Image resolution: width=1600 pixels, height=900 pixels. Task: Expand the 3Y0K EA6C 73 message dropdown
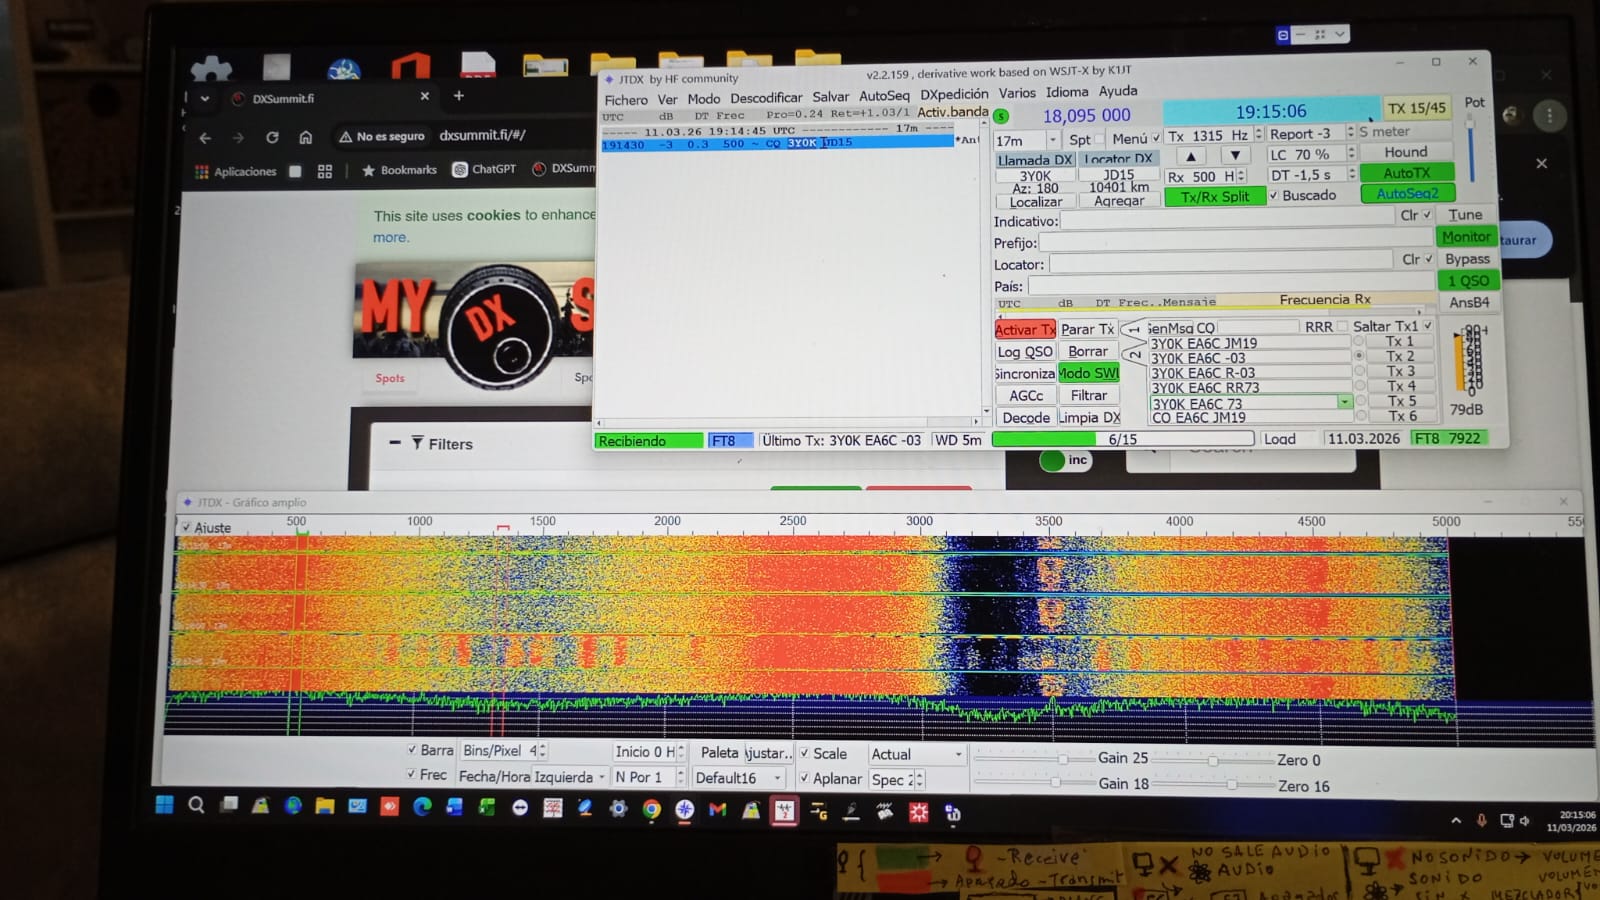pyautogui.click(x=1345, y=402)
